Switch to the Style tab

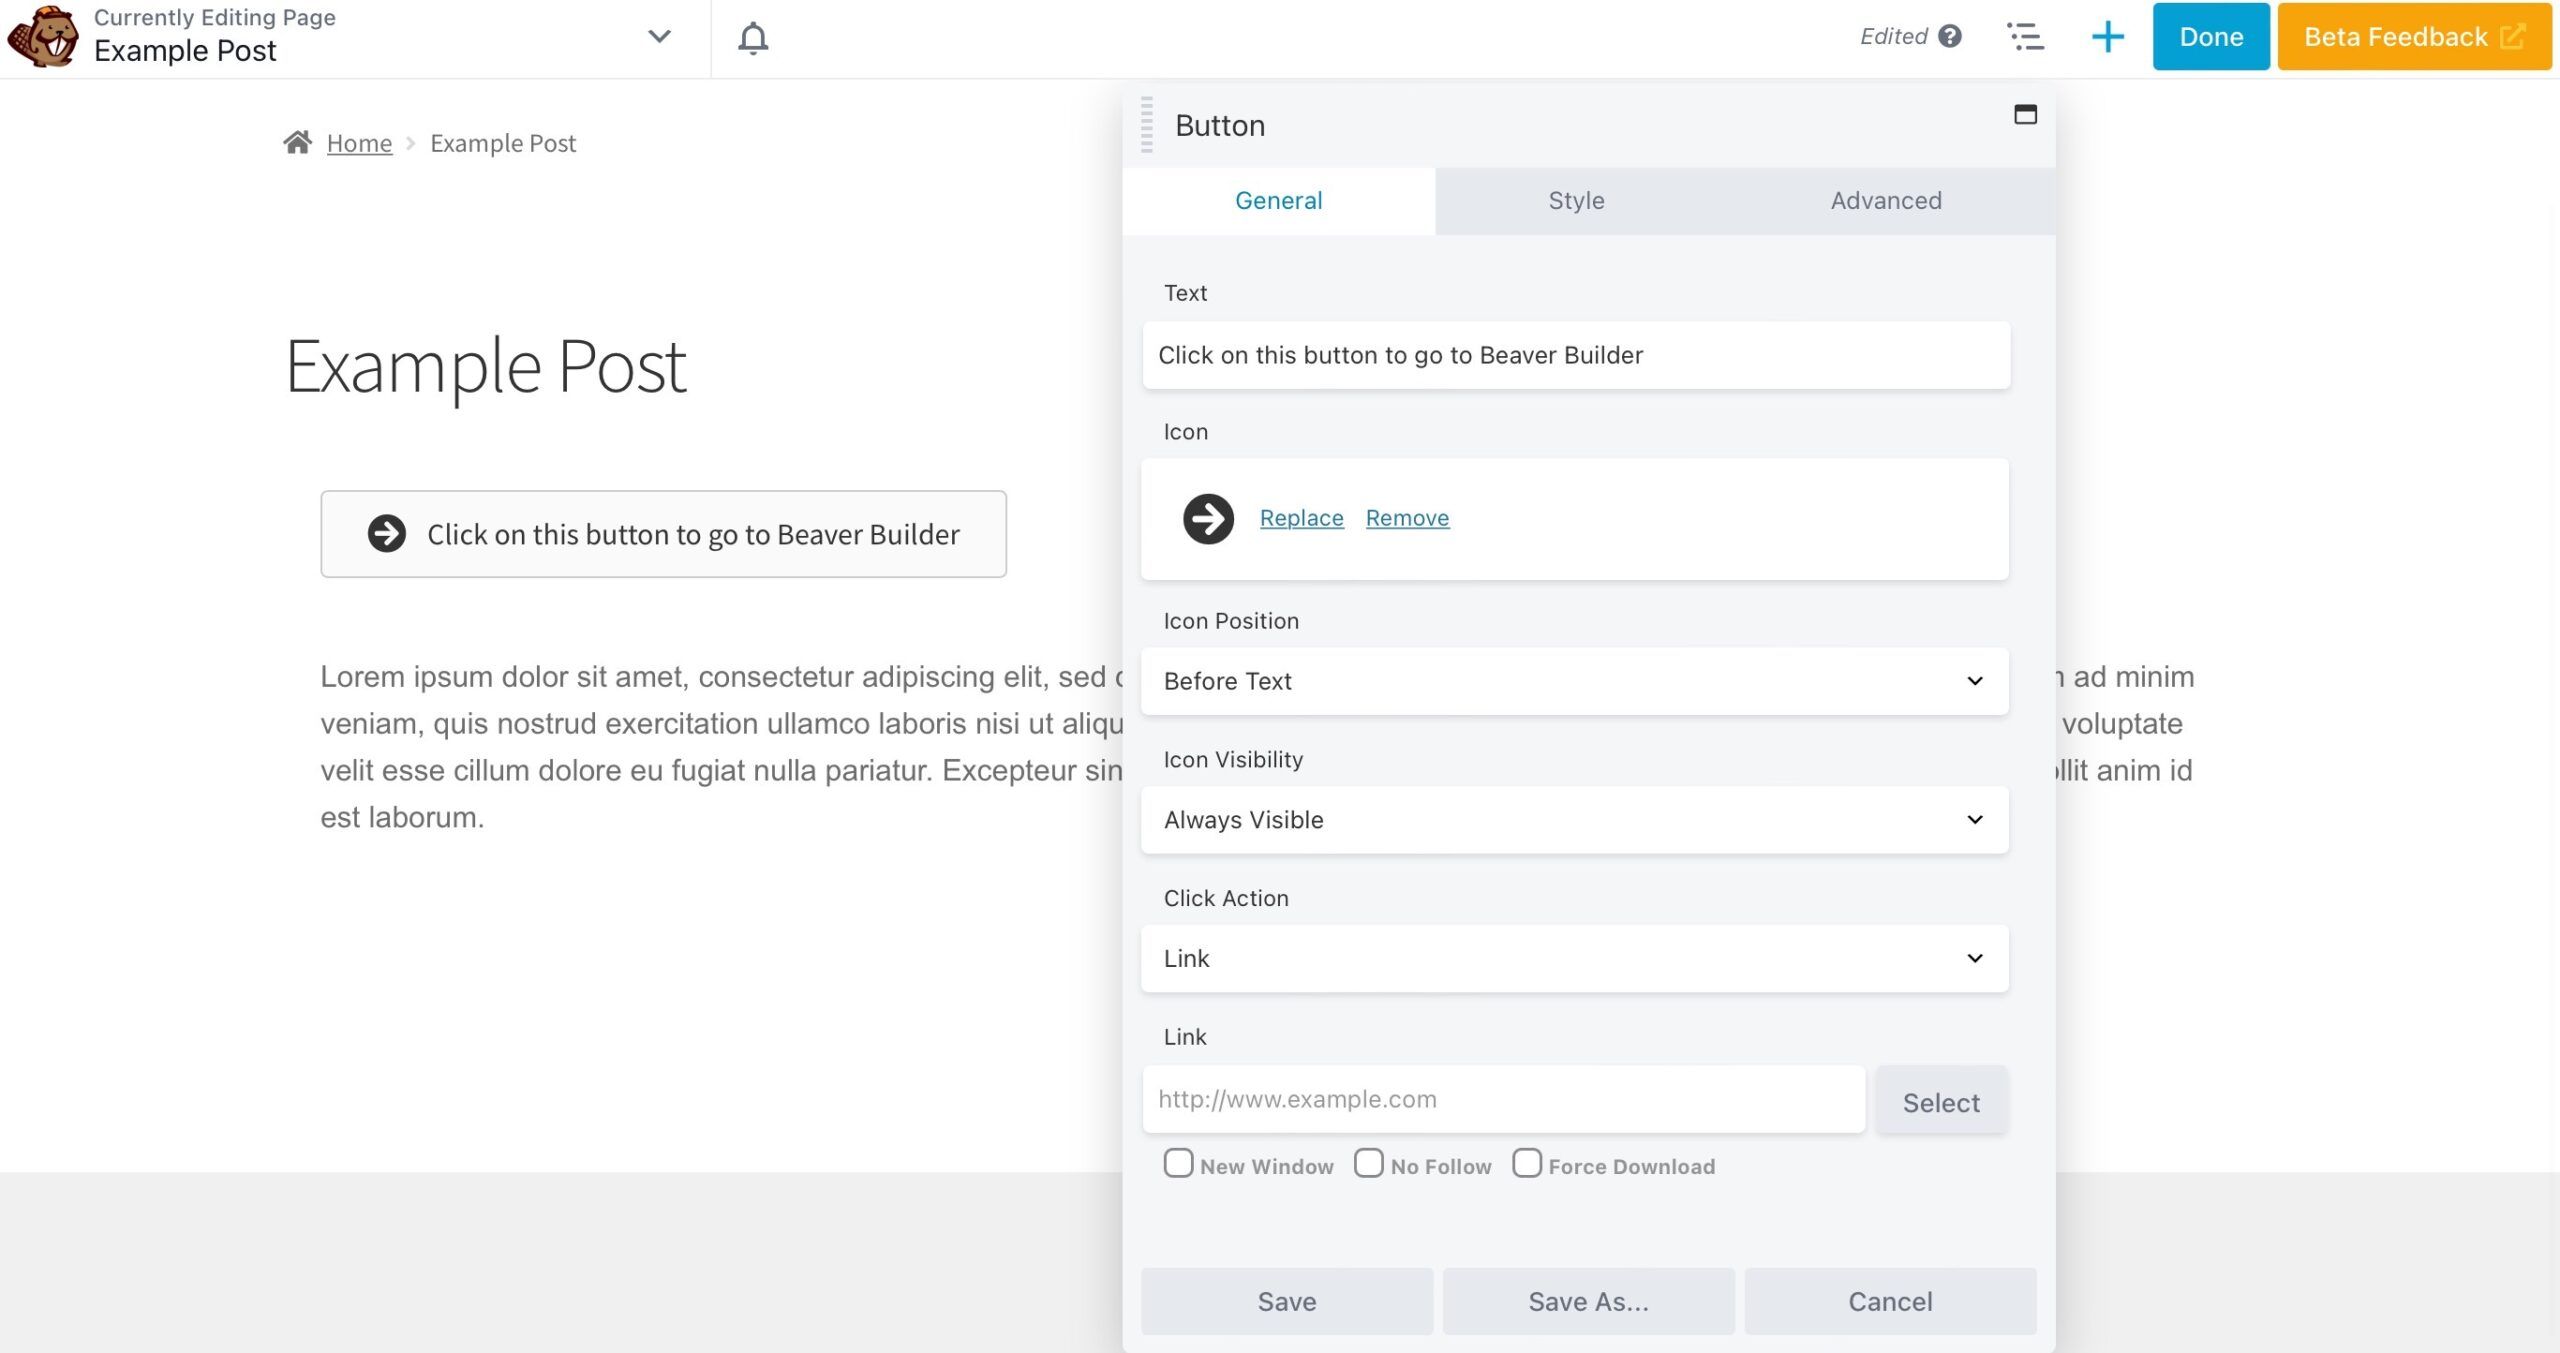tap(1576, 201)
